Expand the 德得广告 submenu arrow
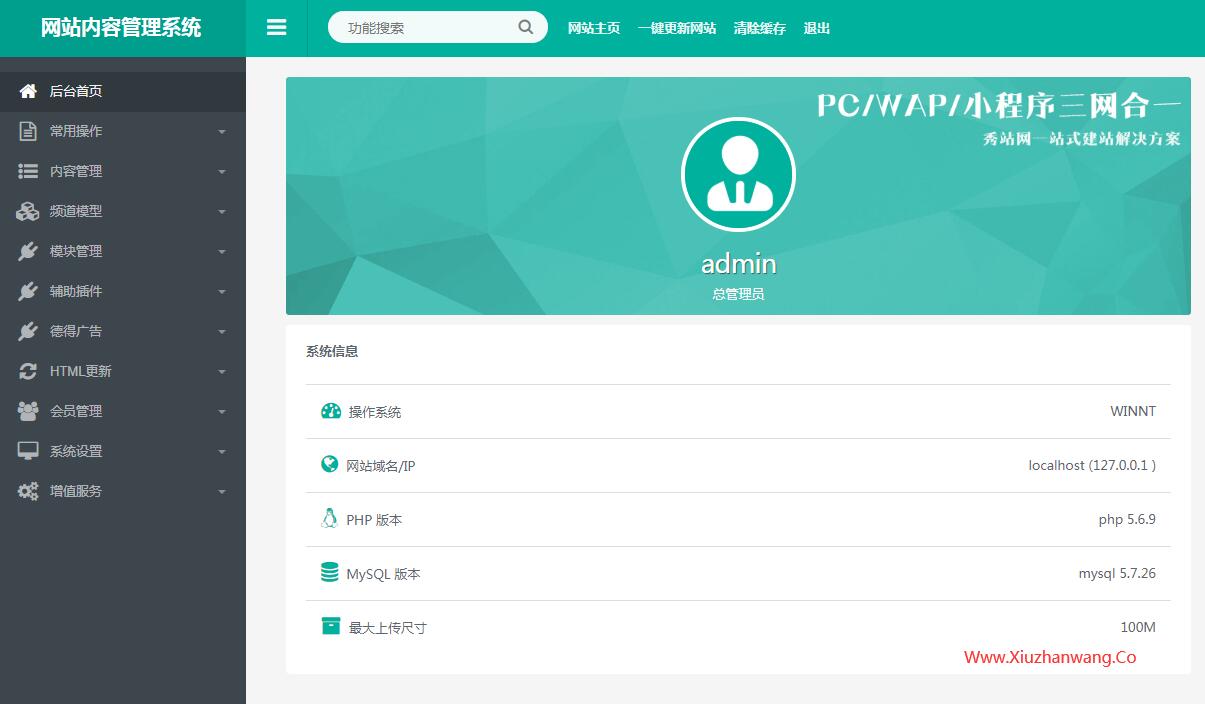The height and width of the screenshot is (704, 1205). (x=222, y=332)
